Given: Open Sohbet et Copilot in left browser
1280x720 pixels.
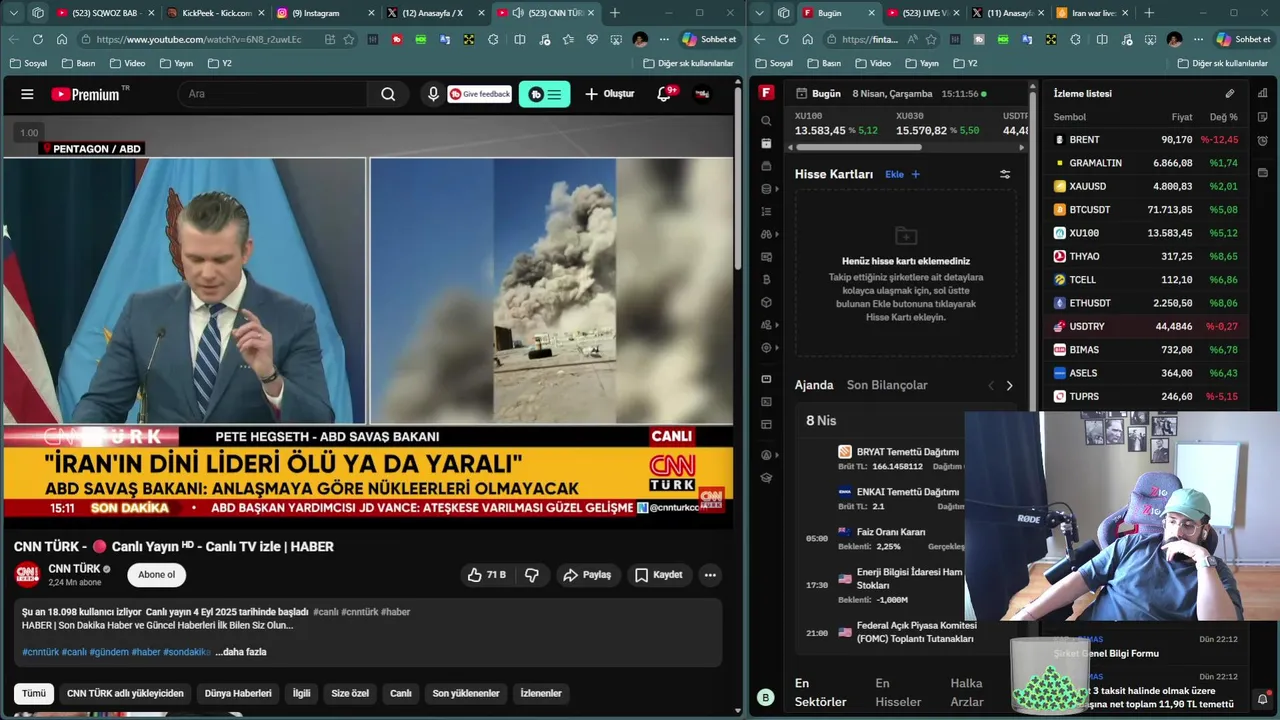Looking at the screenshot, I should pos(709,39).
